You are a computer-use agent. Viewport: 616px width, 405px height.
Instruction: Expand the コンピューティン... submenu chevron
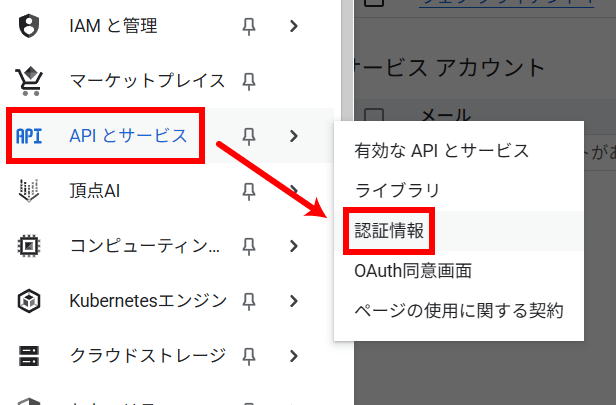pyautogui.click(x=293, y=246)
